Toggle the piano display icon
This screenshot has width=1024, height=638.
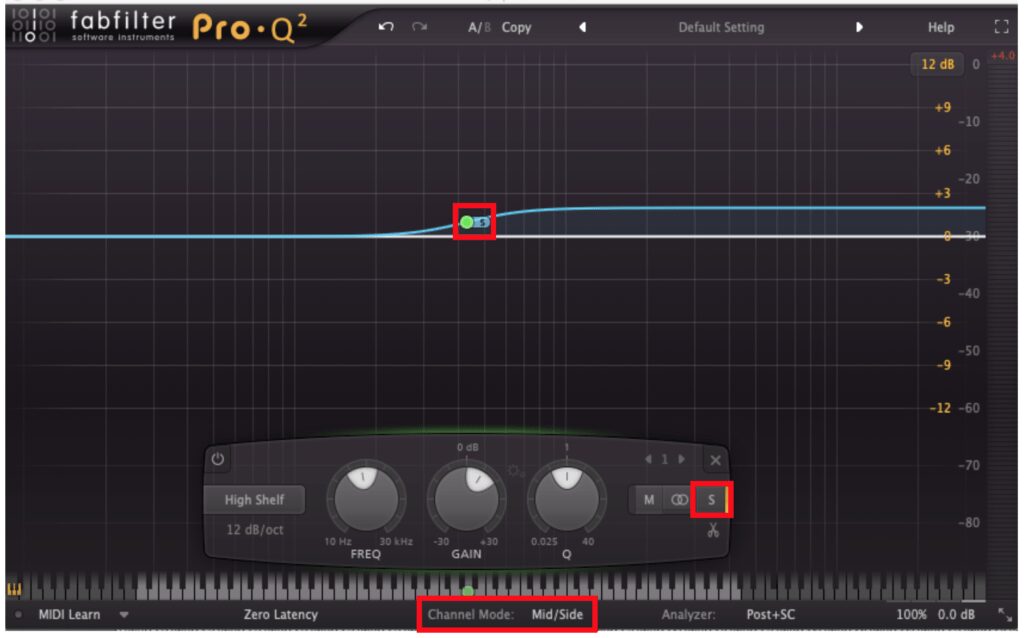14,590
